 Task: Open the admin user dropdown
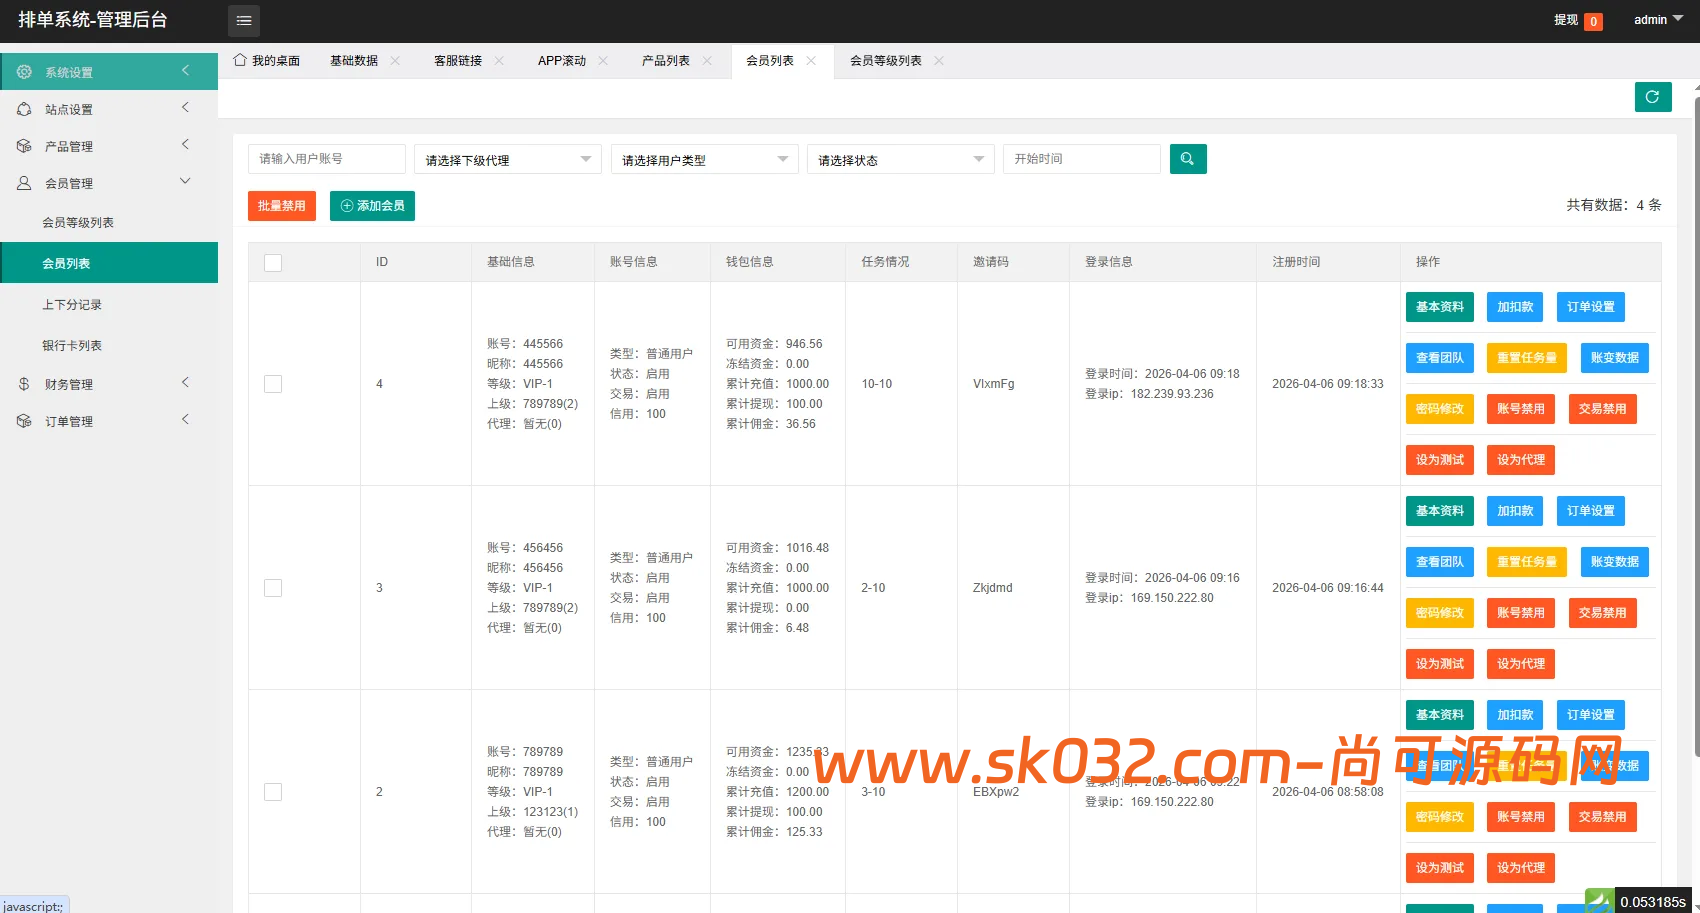1658,20
